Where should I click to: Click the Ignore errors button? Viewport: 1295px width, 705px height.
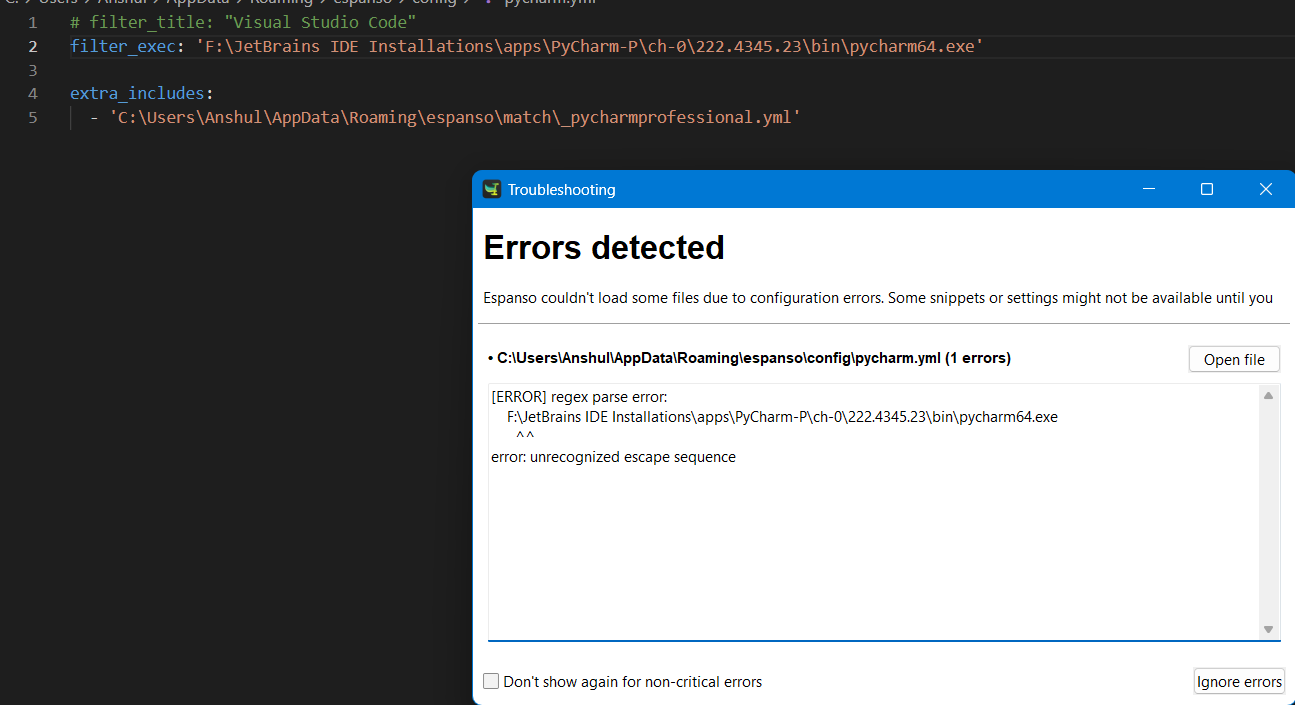pyautogui.click(x=1239, y=682)
